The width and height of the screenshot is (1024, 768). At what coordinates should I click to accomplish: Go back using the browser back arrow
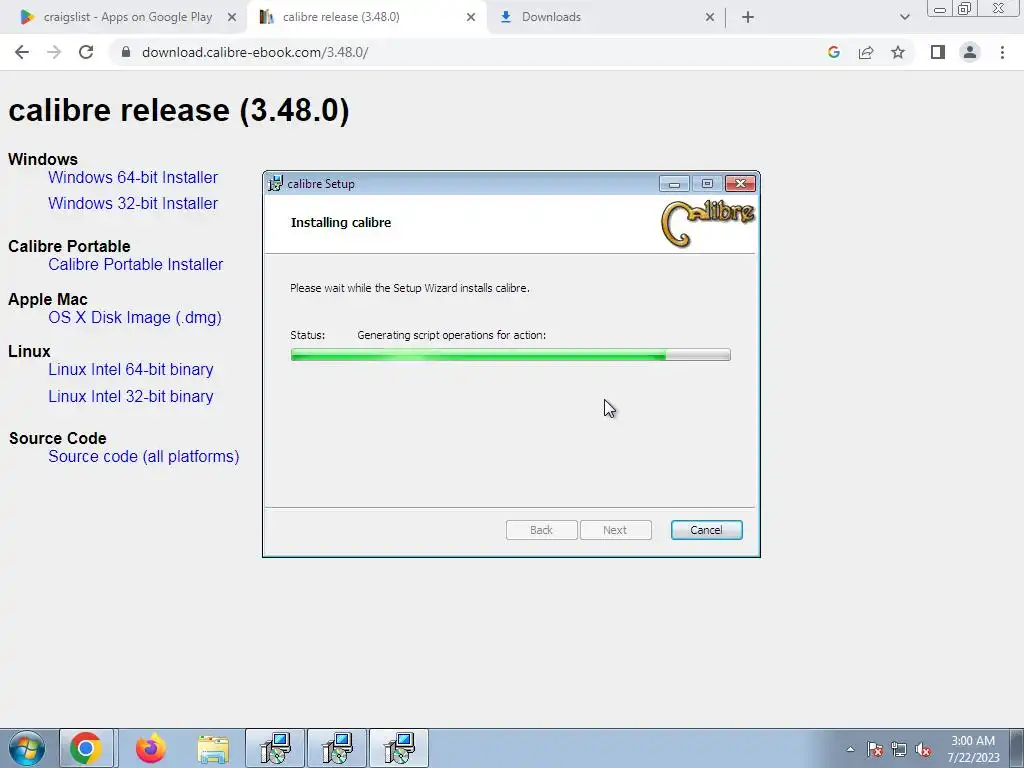(x=22, y=52)
